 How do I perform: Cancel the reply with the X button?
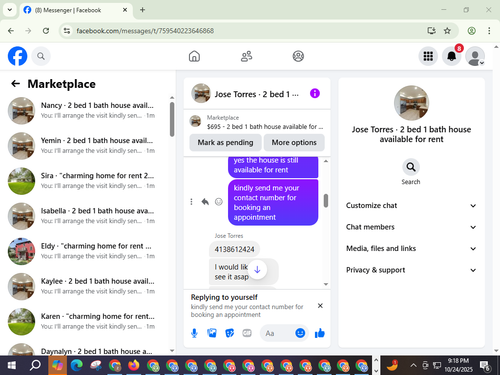point(320,306)
